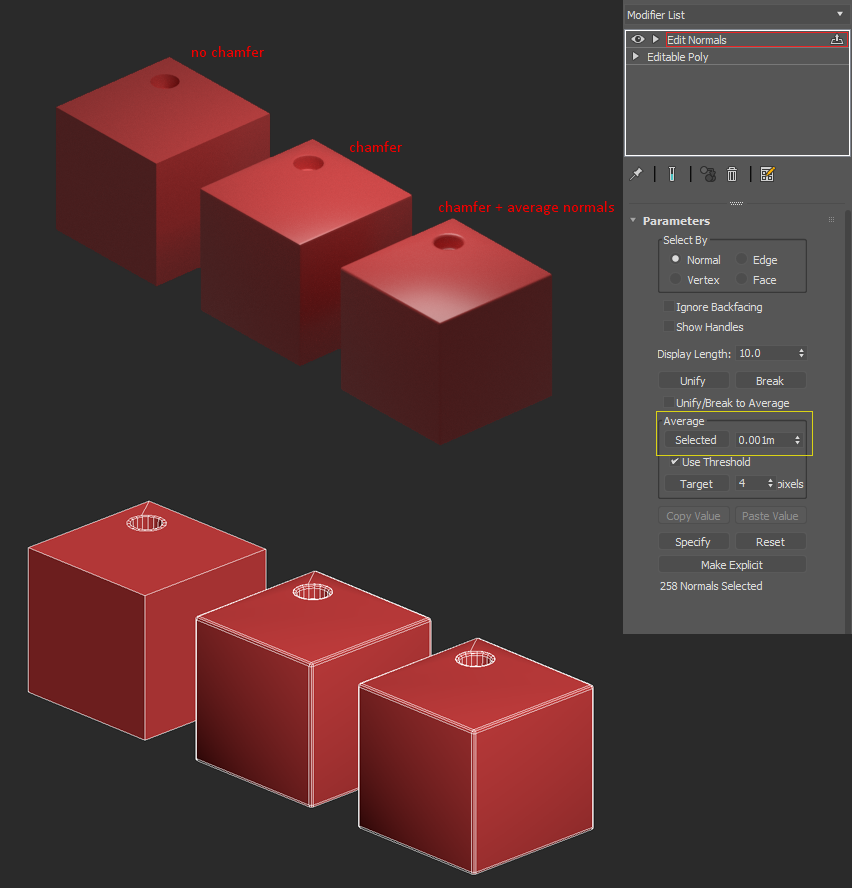The width and height of the screenshot is (852, 888).
Task: Click 258 Normals Selected status text
Action: tap(711, 586)
